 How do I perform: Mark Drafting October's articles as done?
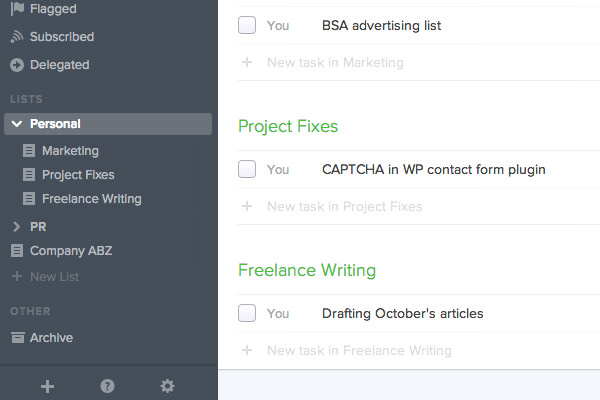pos(247,313)
